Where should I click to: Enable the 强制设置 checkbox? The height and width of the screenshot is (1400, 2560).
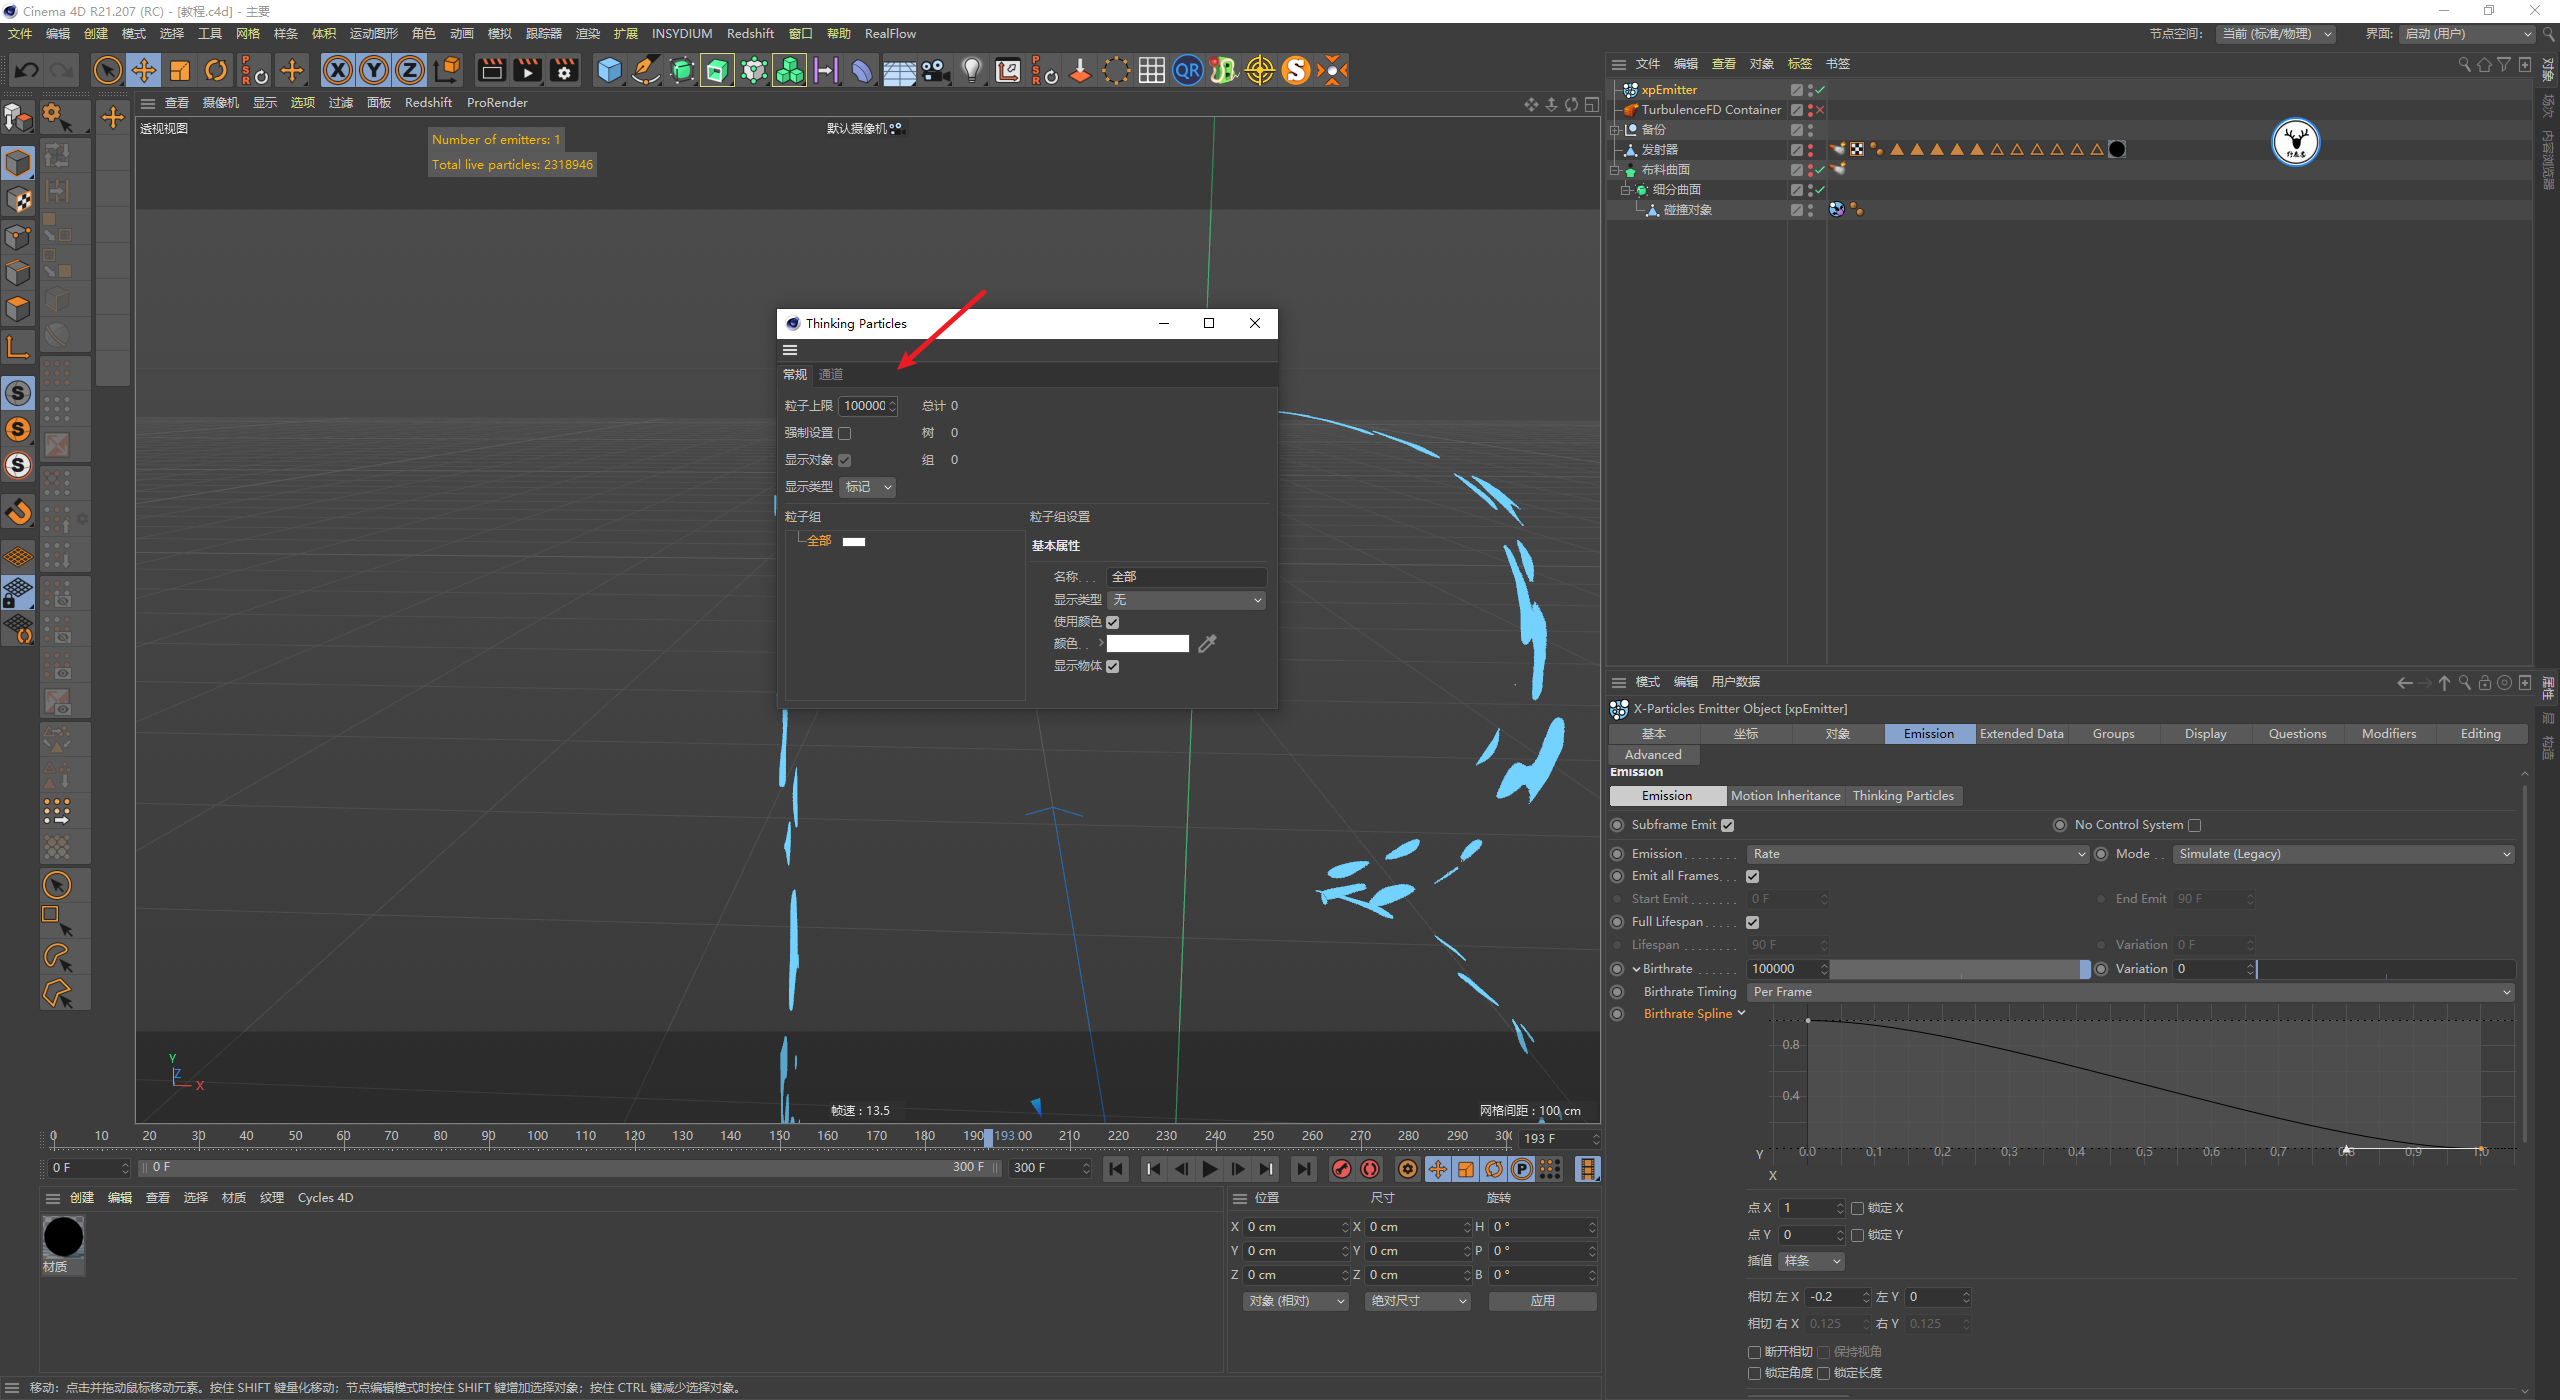(845, 433)
